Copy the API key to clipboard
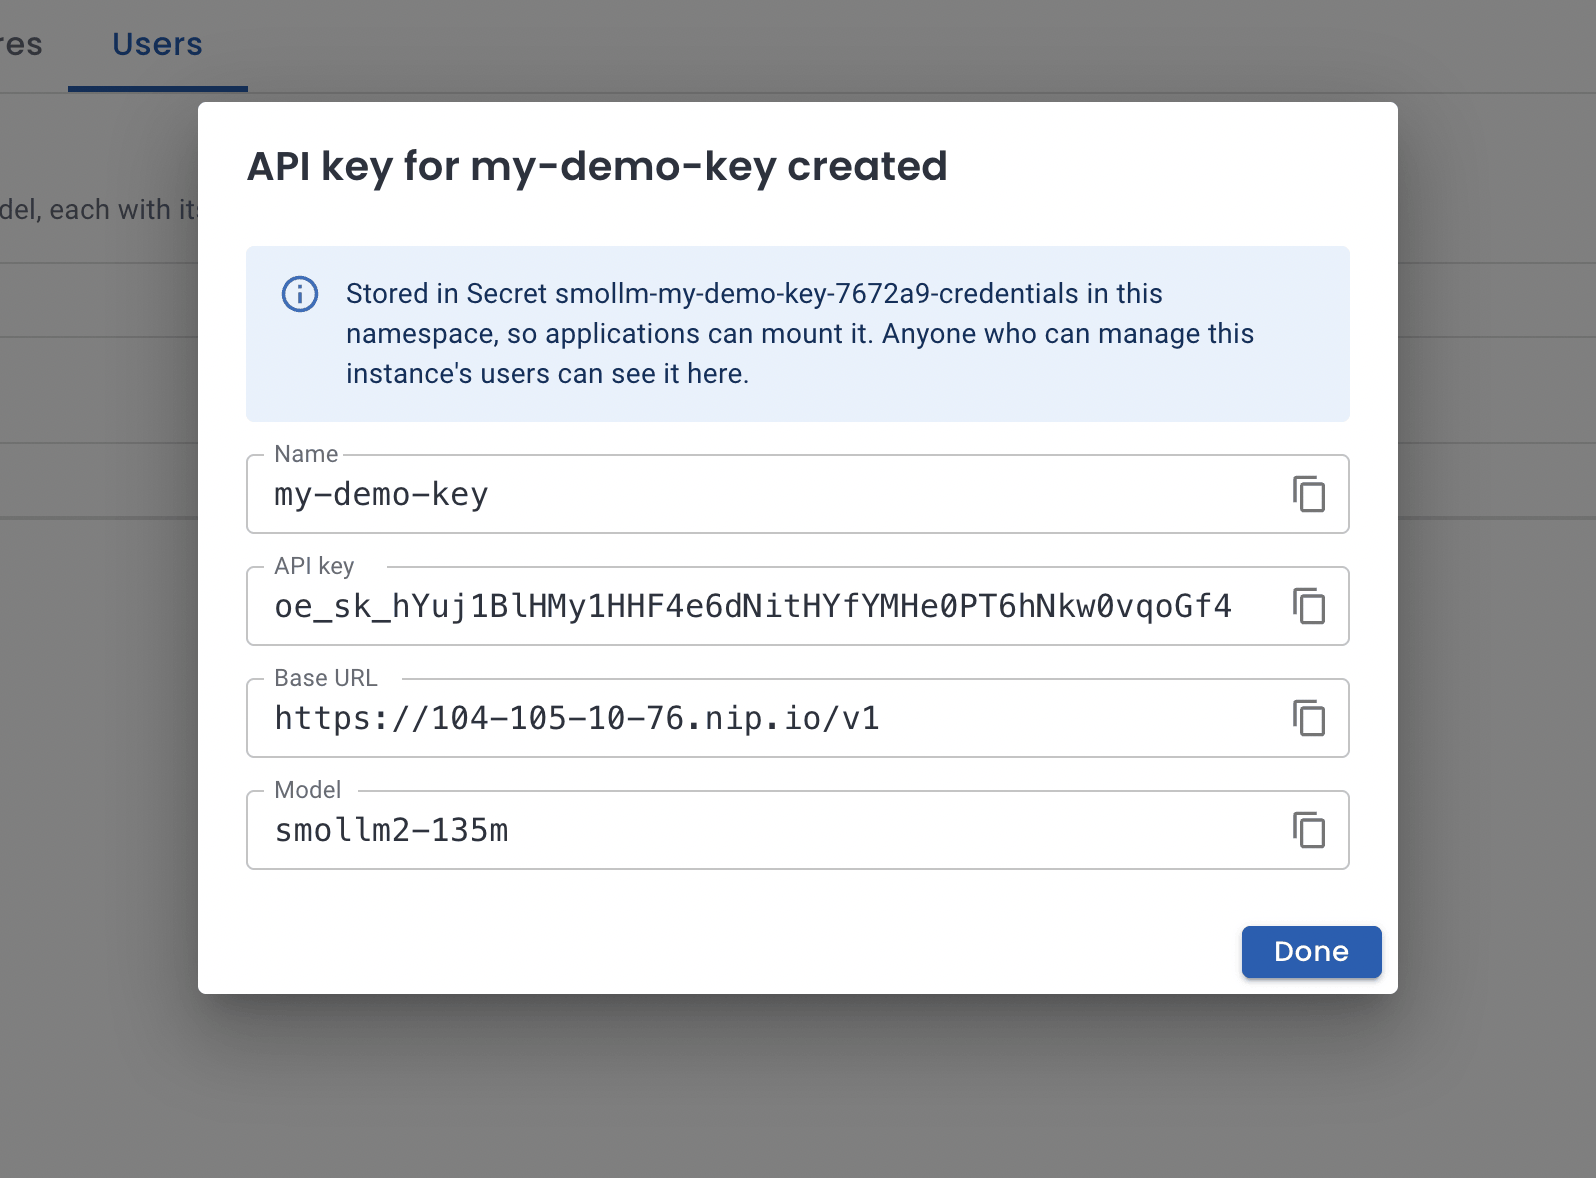 coord(1308,606)
